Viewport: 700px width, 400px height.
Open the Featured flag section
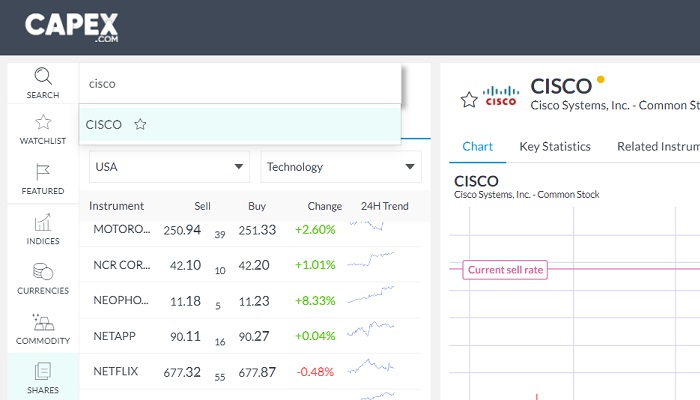pyautogui.click(x=43, y=179)
